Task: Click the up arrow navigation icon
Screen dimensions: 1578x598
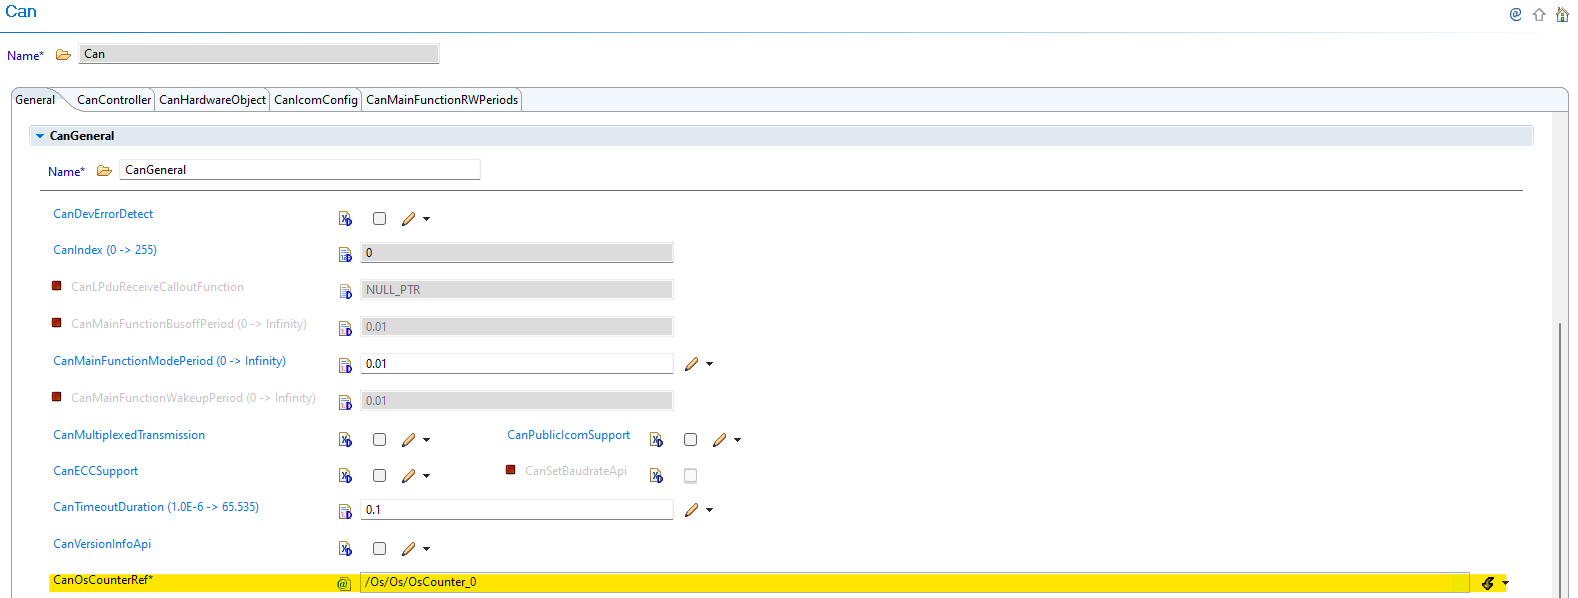Action: (x=1539, y=14)
